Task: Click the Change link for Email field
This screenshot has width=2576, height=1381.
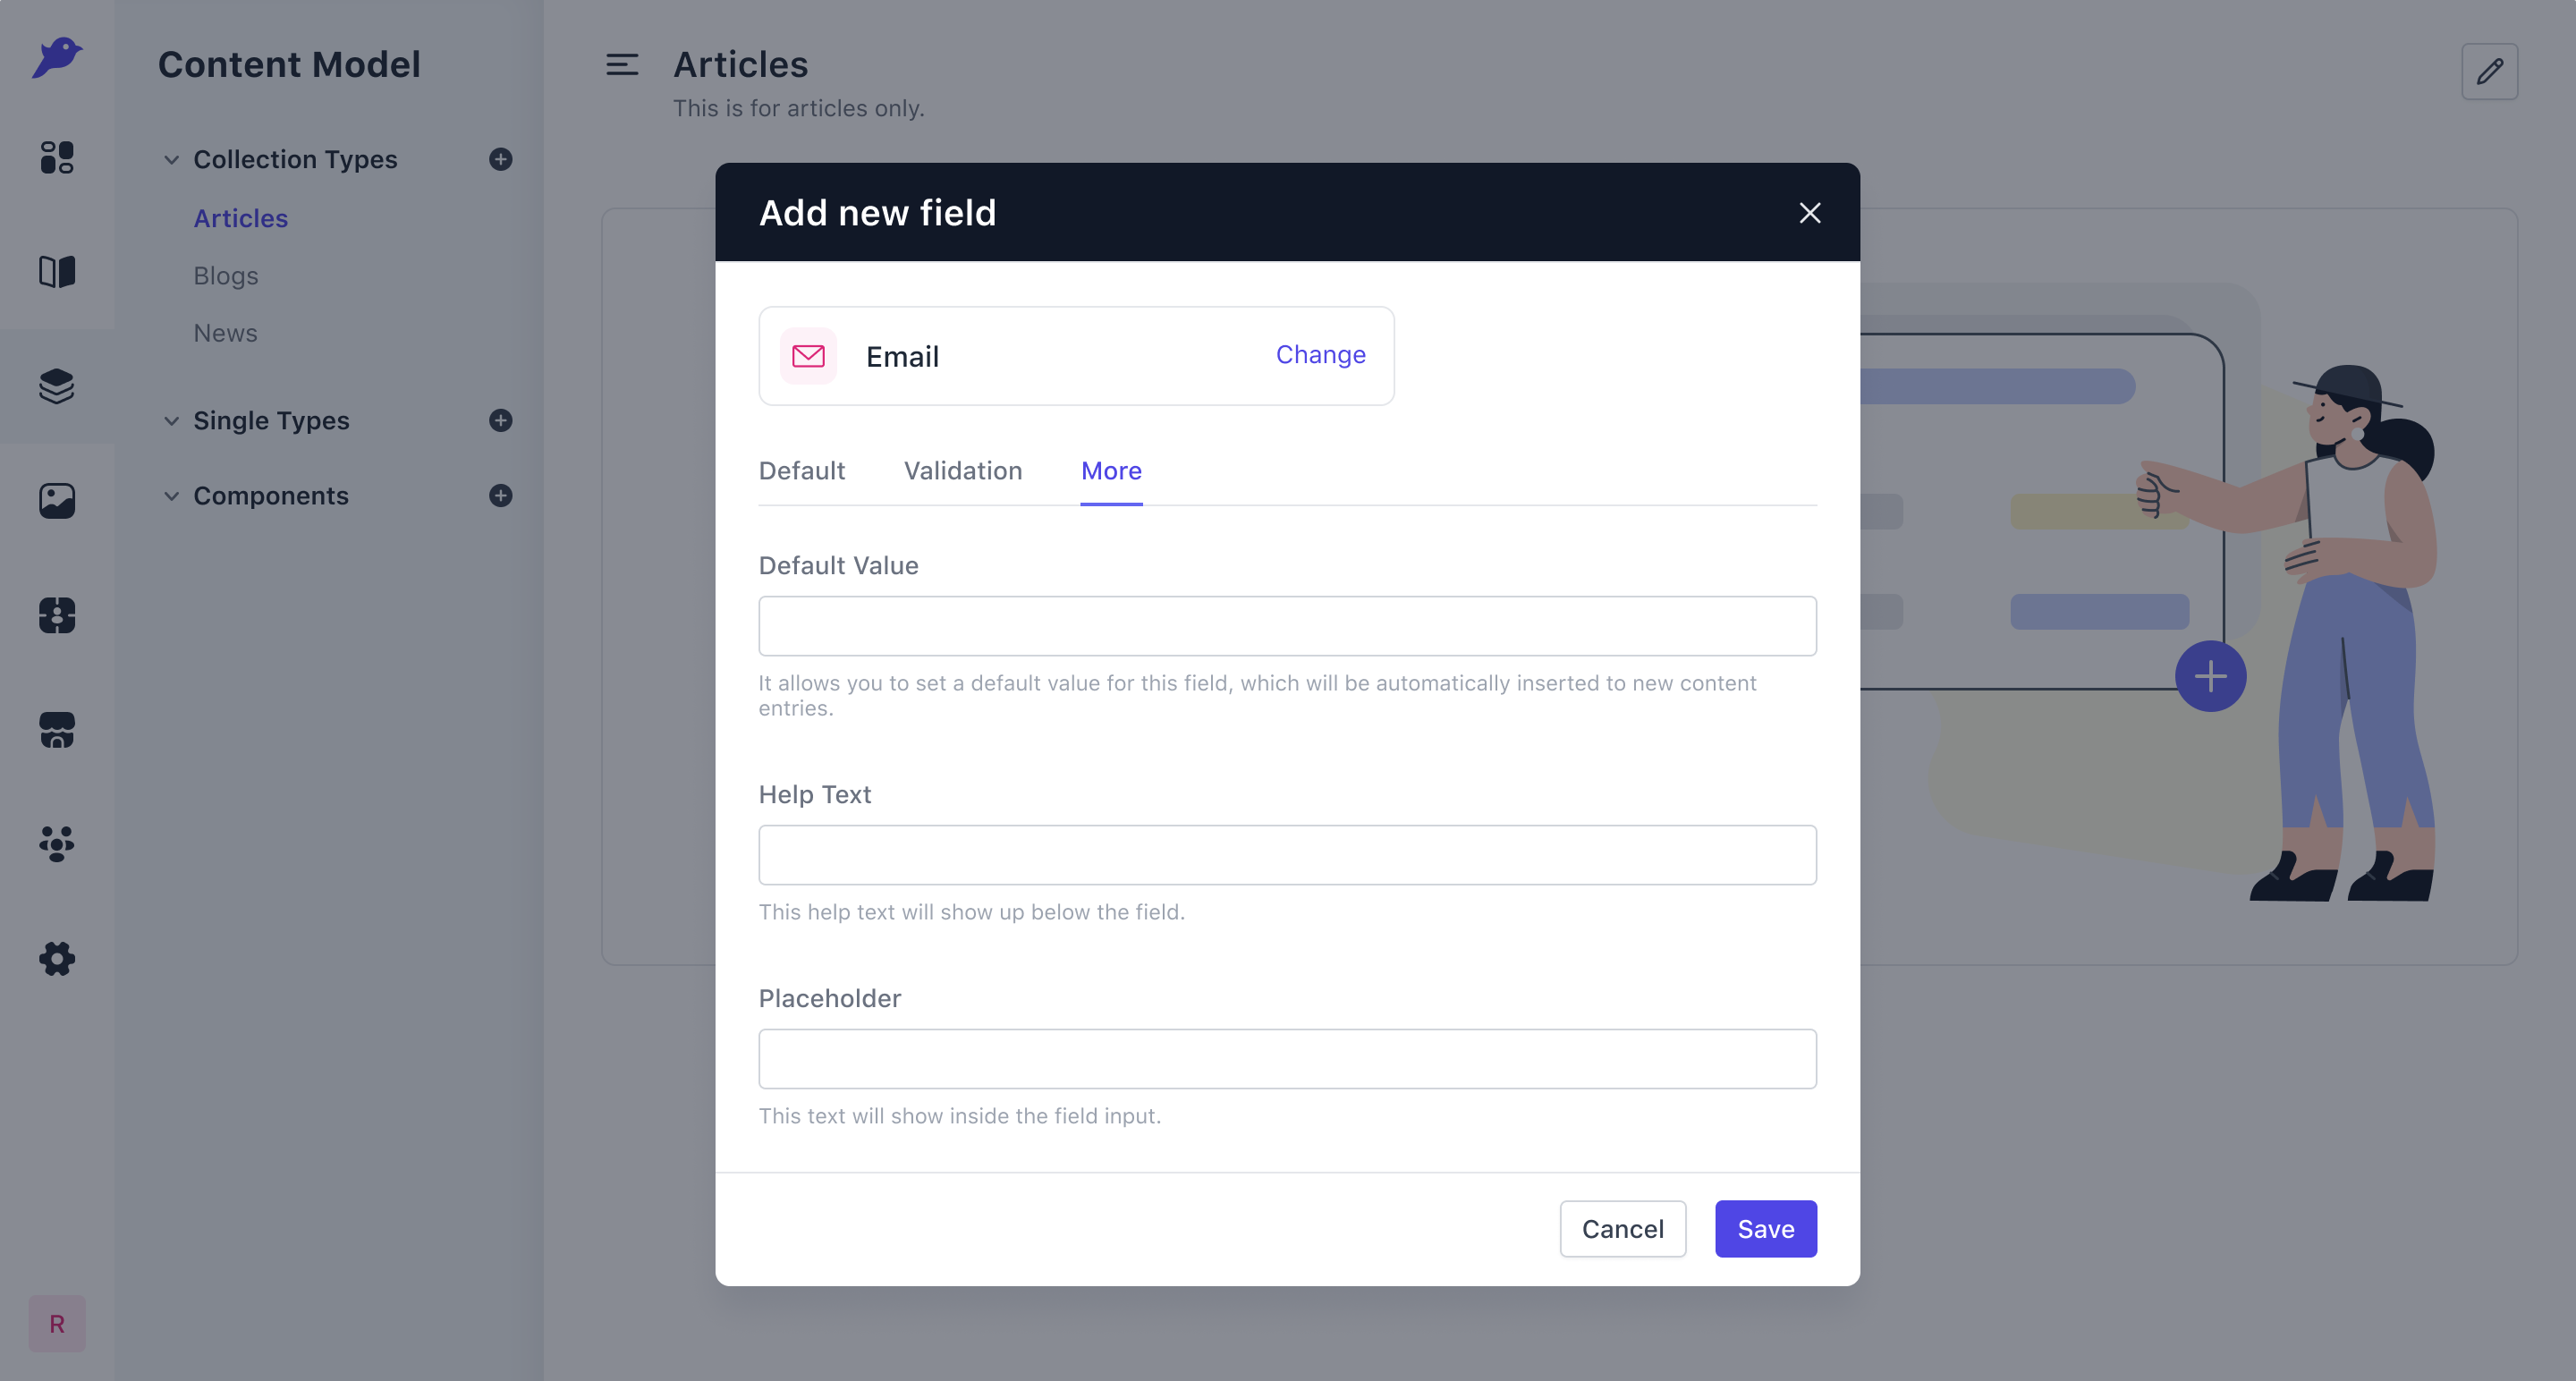Action: pos(1320,355)
